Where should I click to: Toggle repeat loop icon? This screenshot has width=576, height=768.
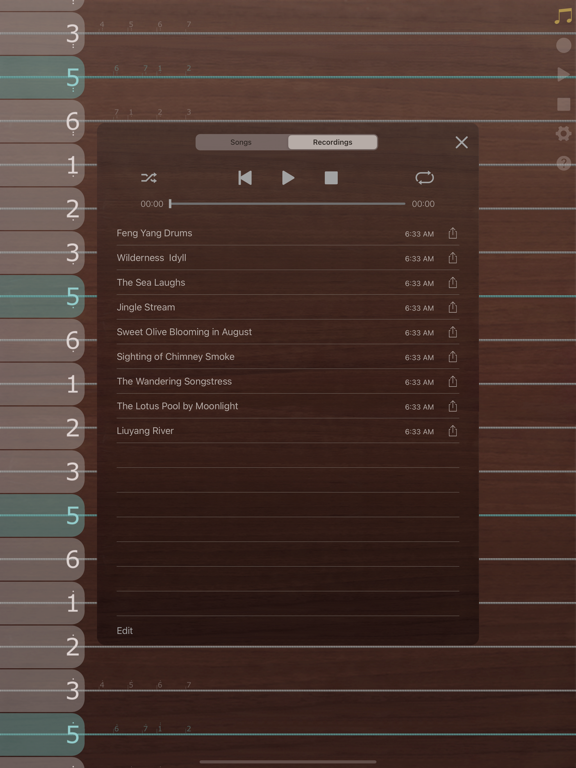(x=425, y=178)
